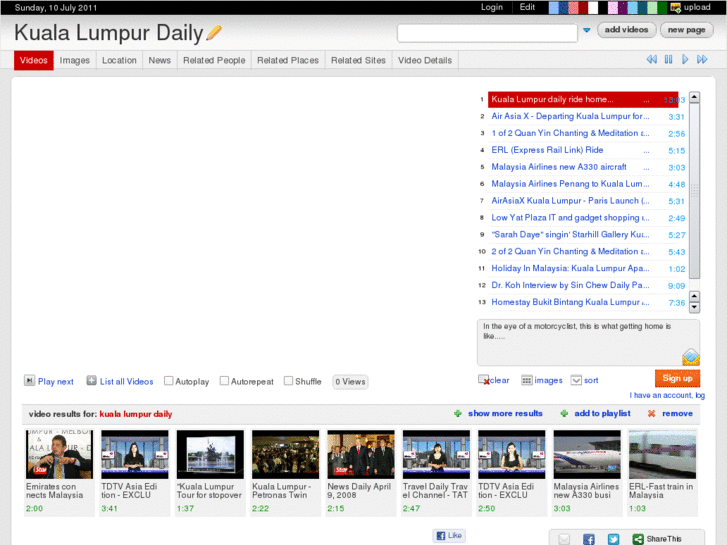Click the playlist vertical scrollbar thumb
Viewport: 727px width, 545px height.
[x=694, y=191]
